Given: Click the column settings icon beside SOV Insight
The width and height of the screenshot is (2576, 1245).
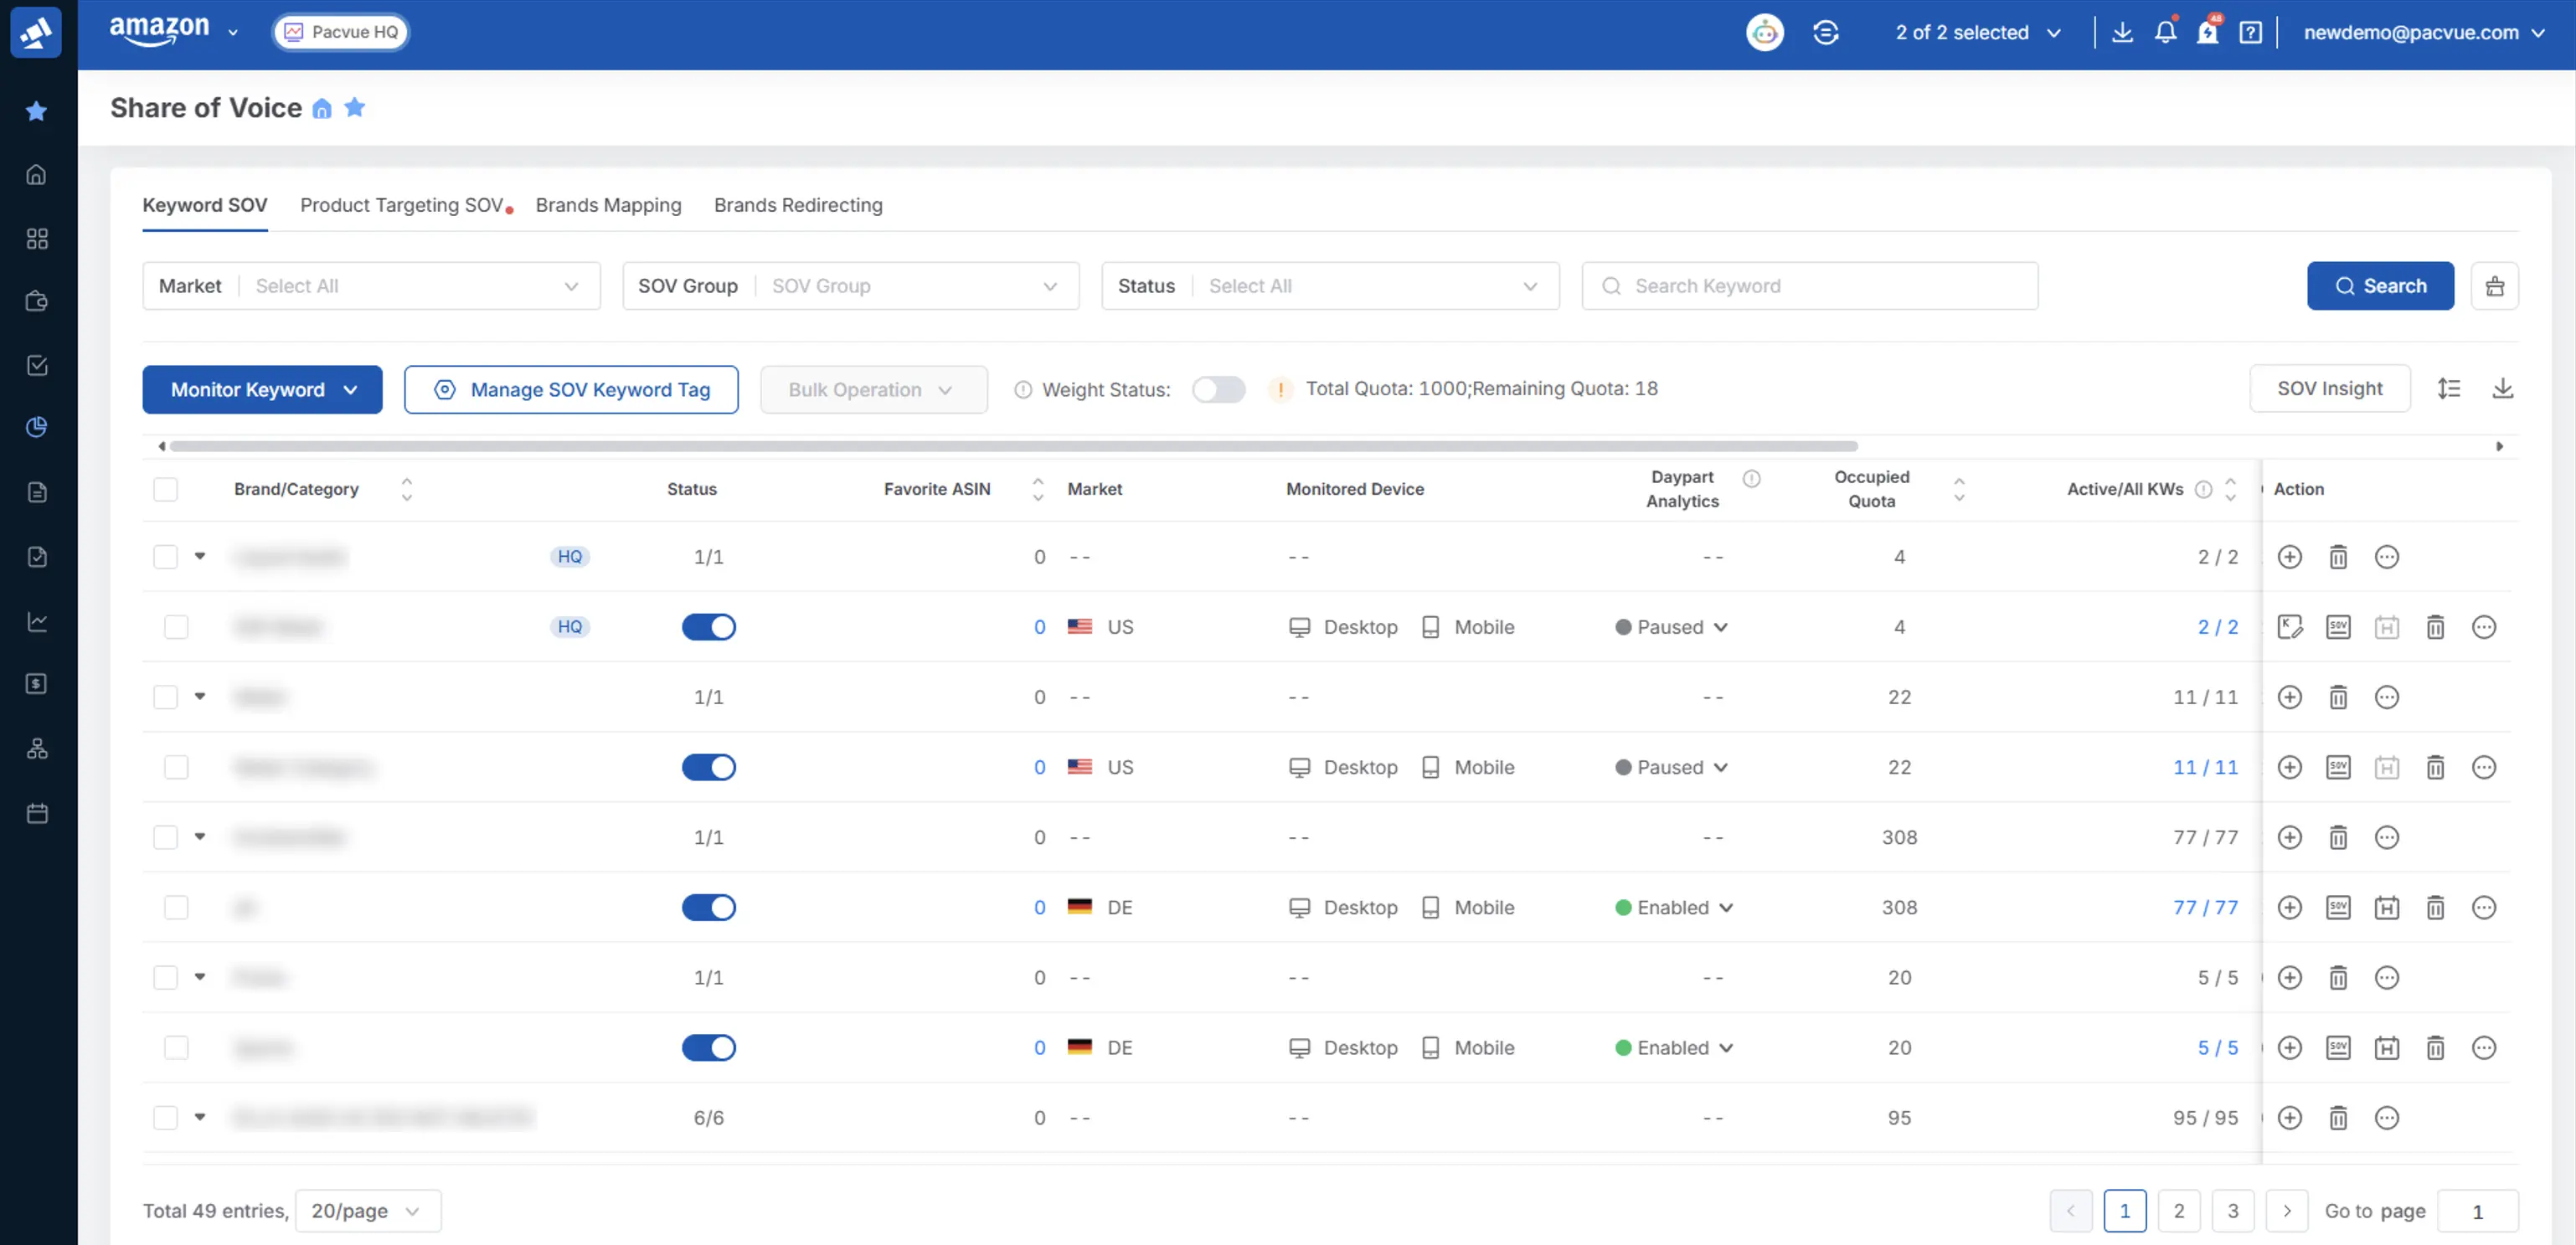Looking at the screenshot, I should (x=2449, y=389).
